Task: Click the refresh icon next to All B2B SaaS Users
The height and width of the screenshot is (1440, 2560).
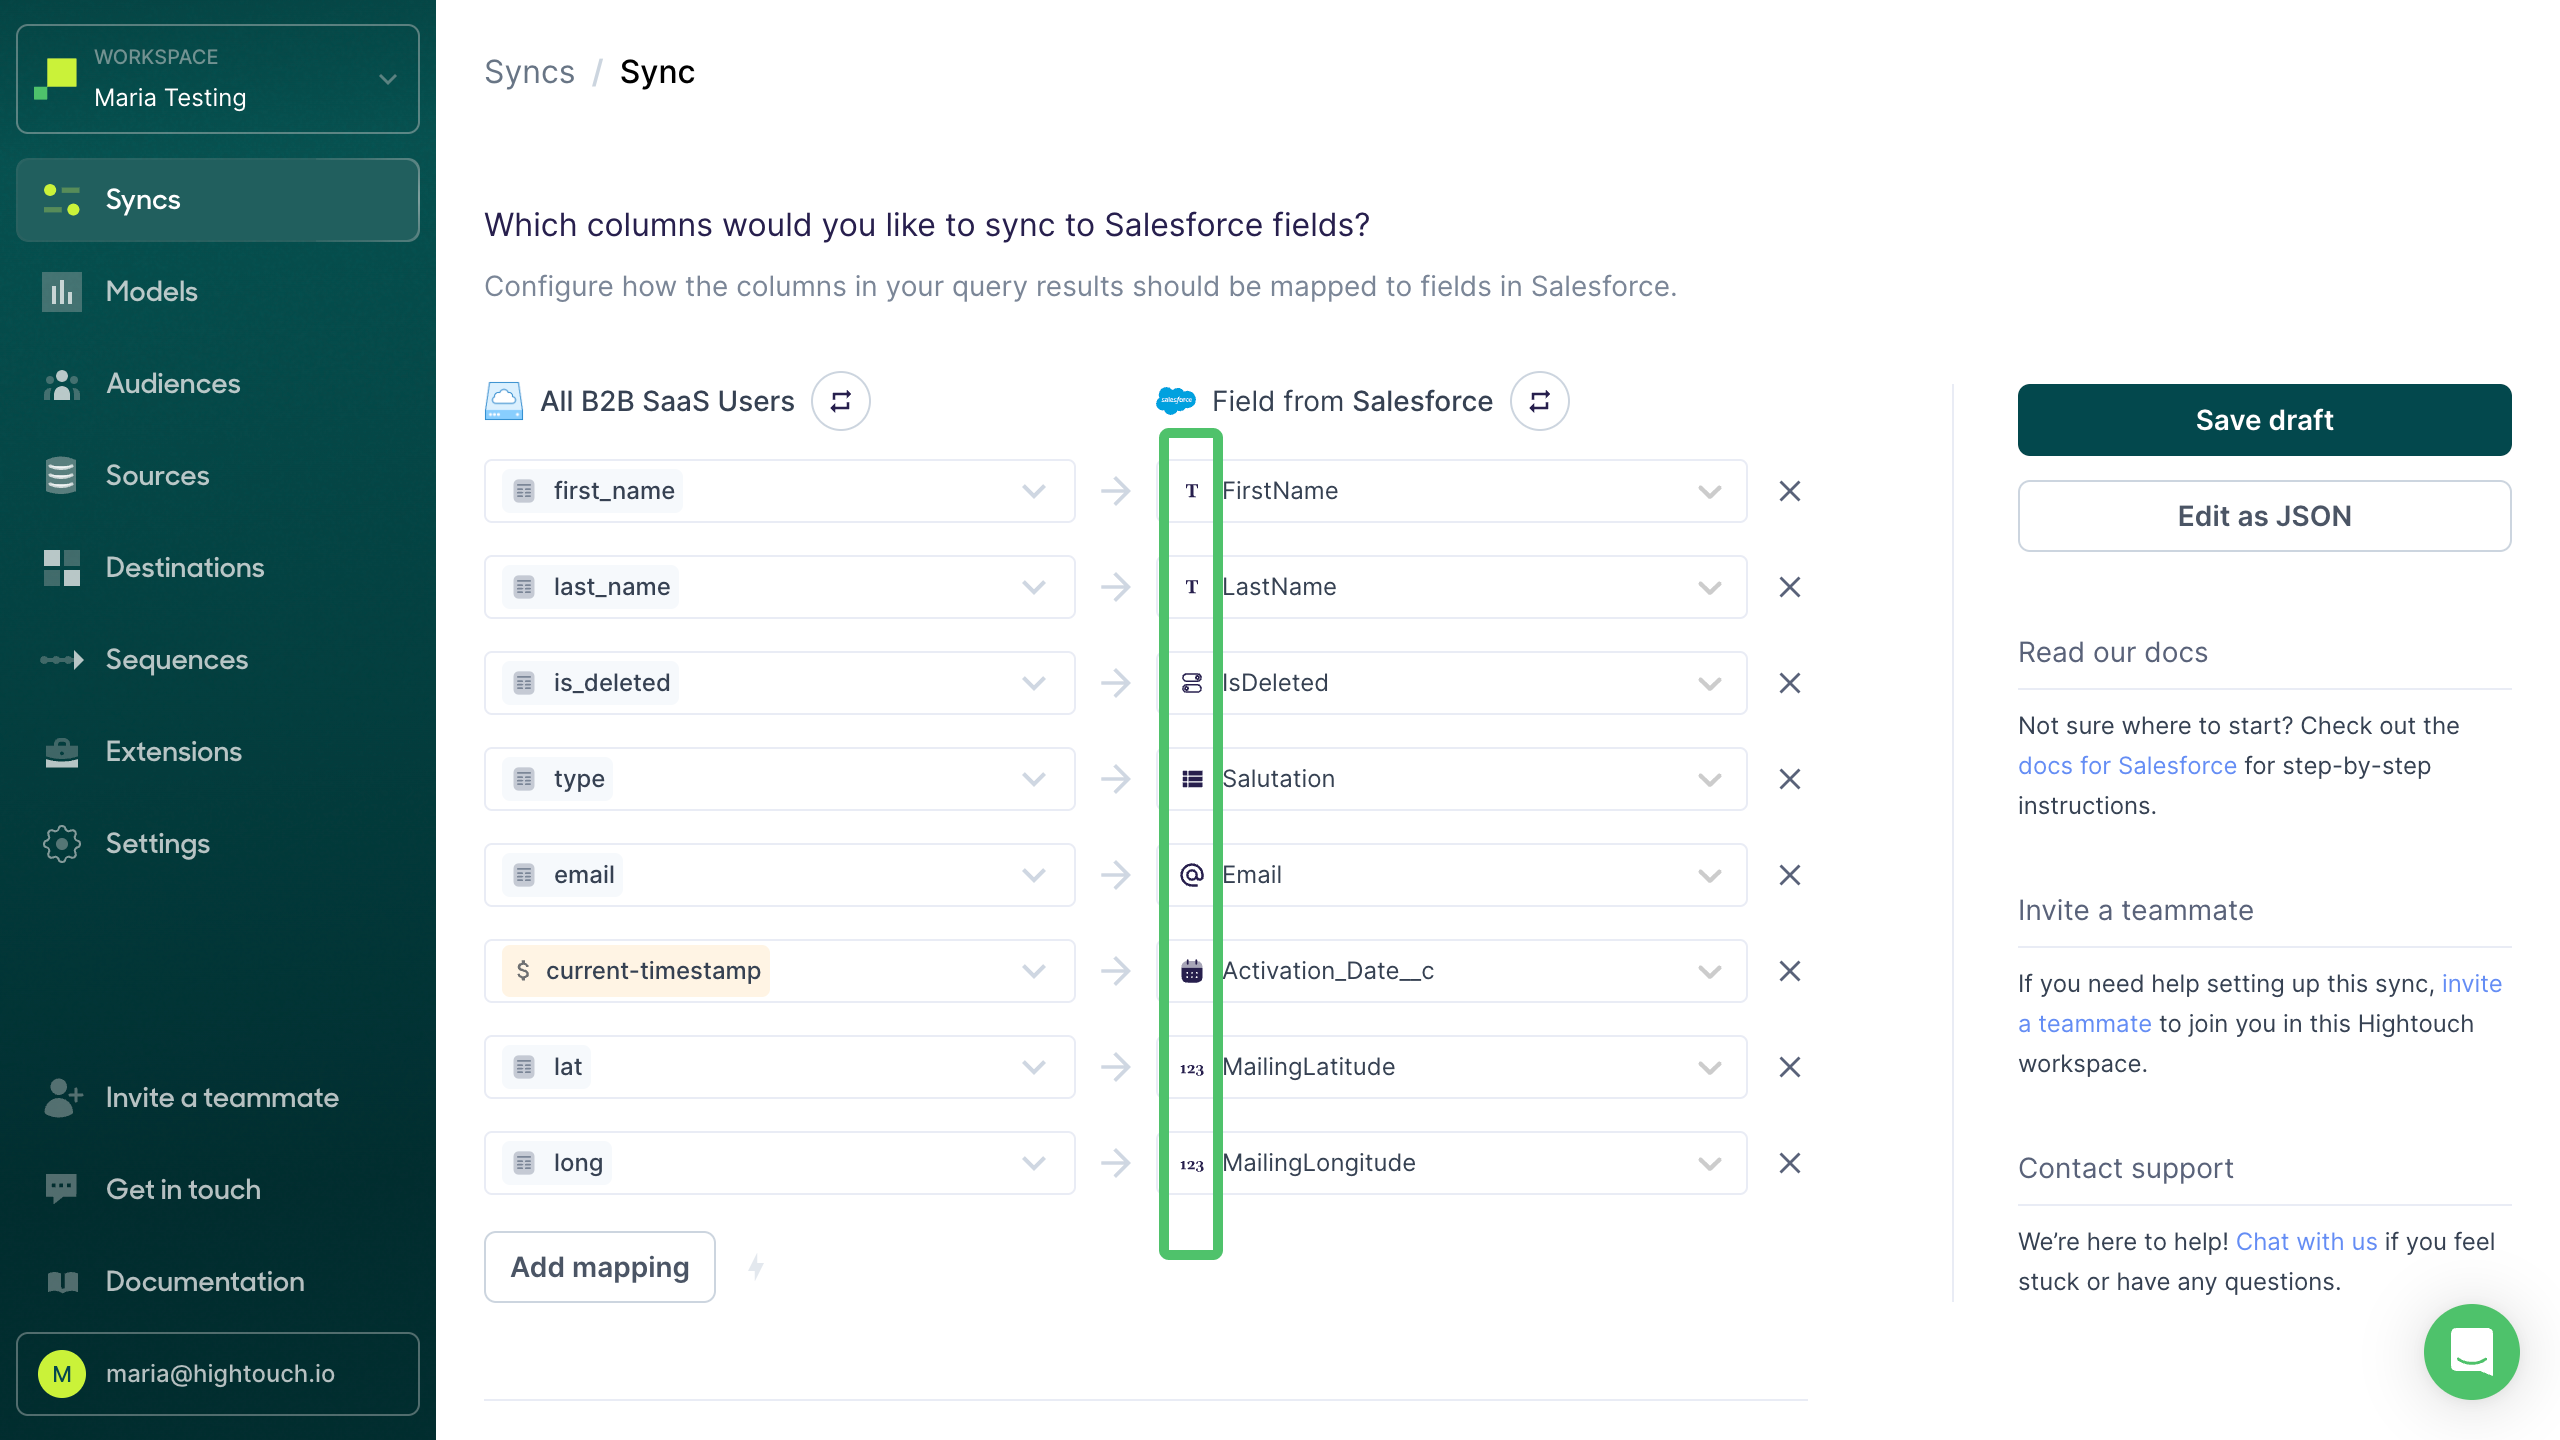Action: pyautogui.click(x=842, y=401)
